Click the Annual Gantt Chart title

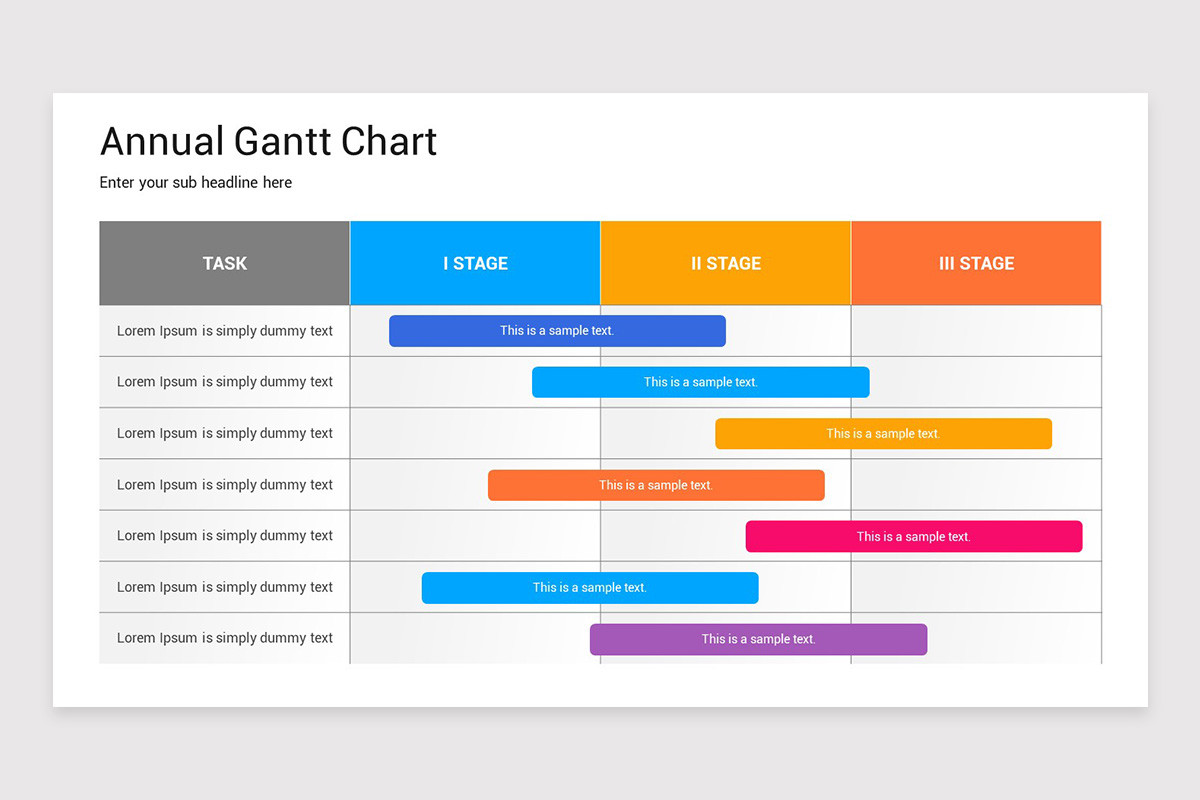pyautogui.click(x=268, y=141)
